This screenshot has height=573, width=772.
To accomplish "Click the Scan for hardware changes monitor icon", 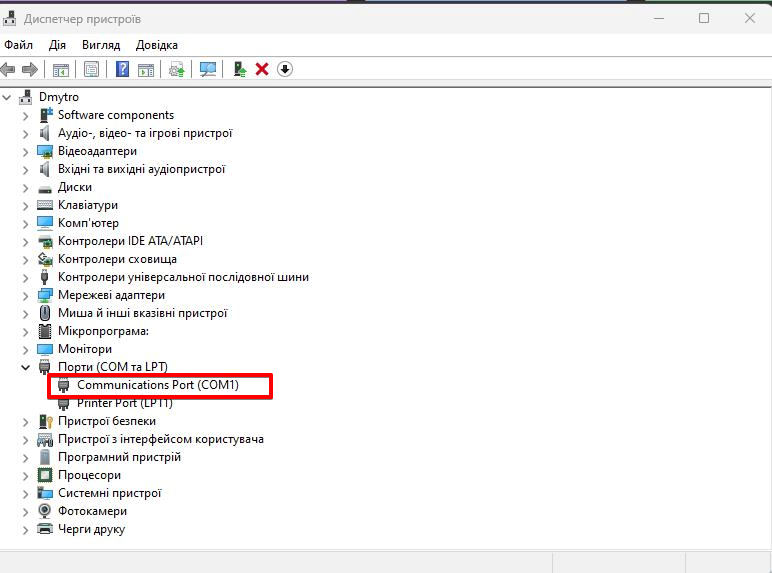I will tap(208, 69).
